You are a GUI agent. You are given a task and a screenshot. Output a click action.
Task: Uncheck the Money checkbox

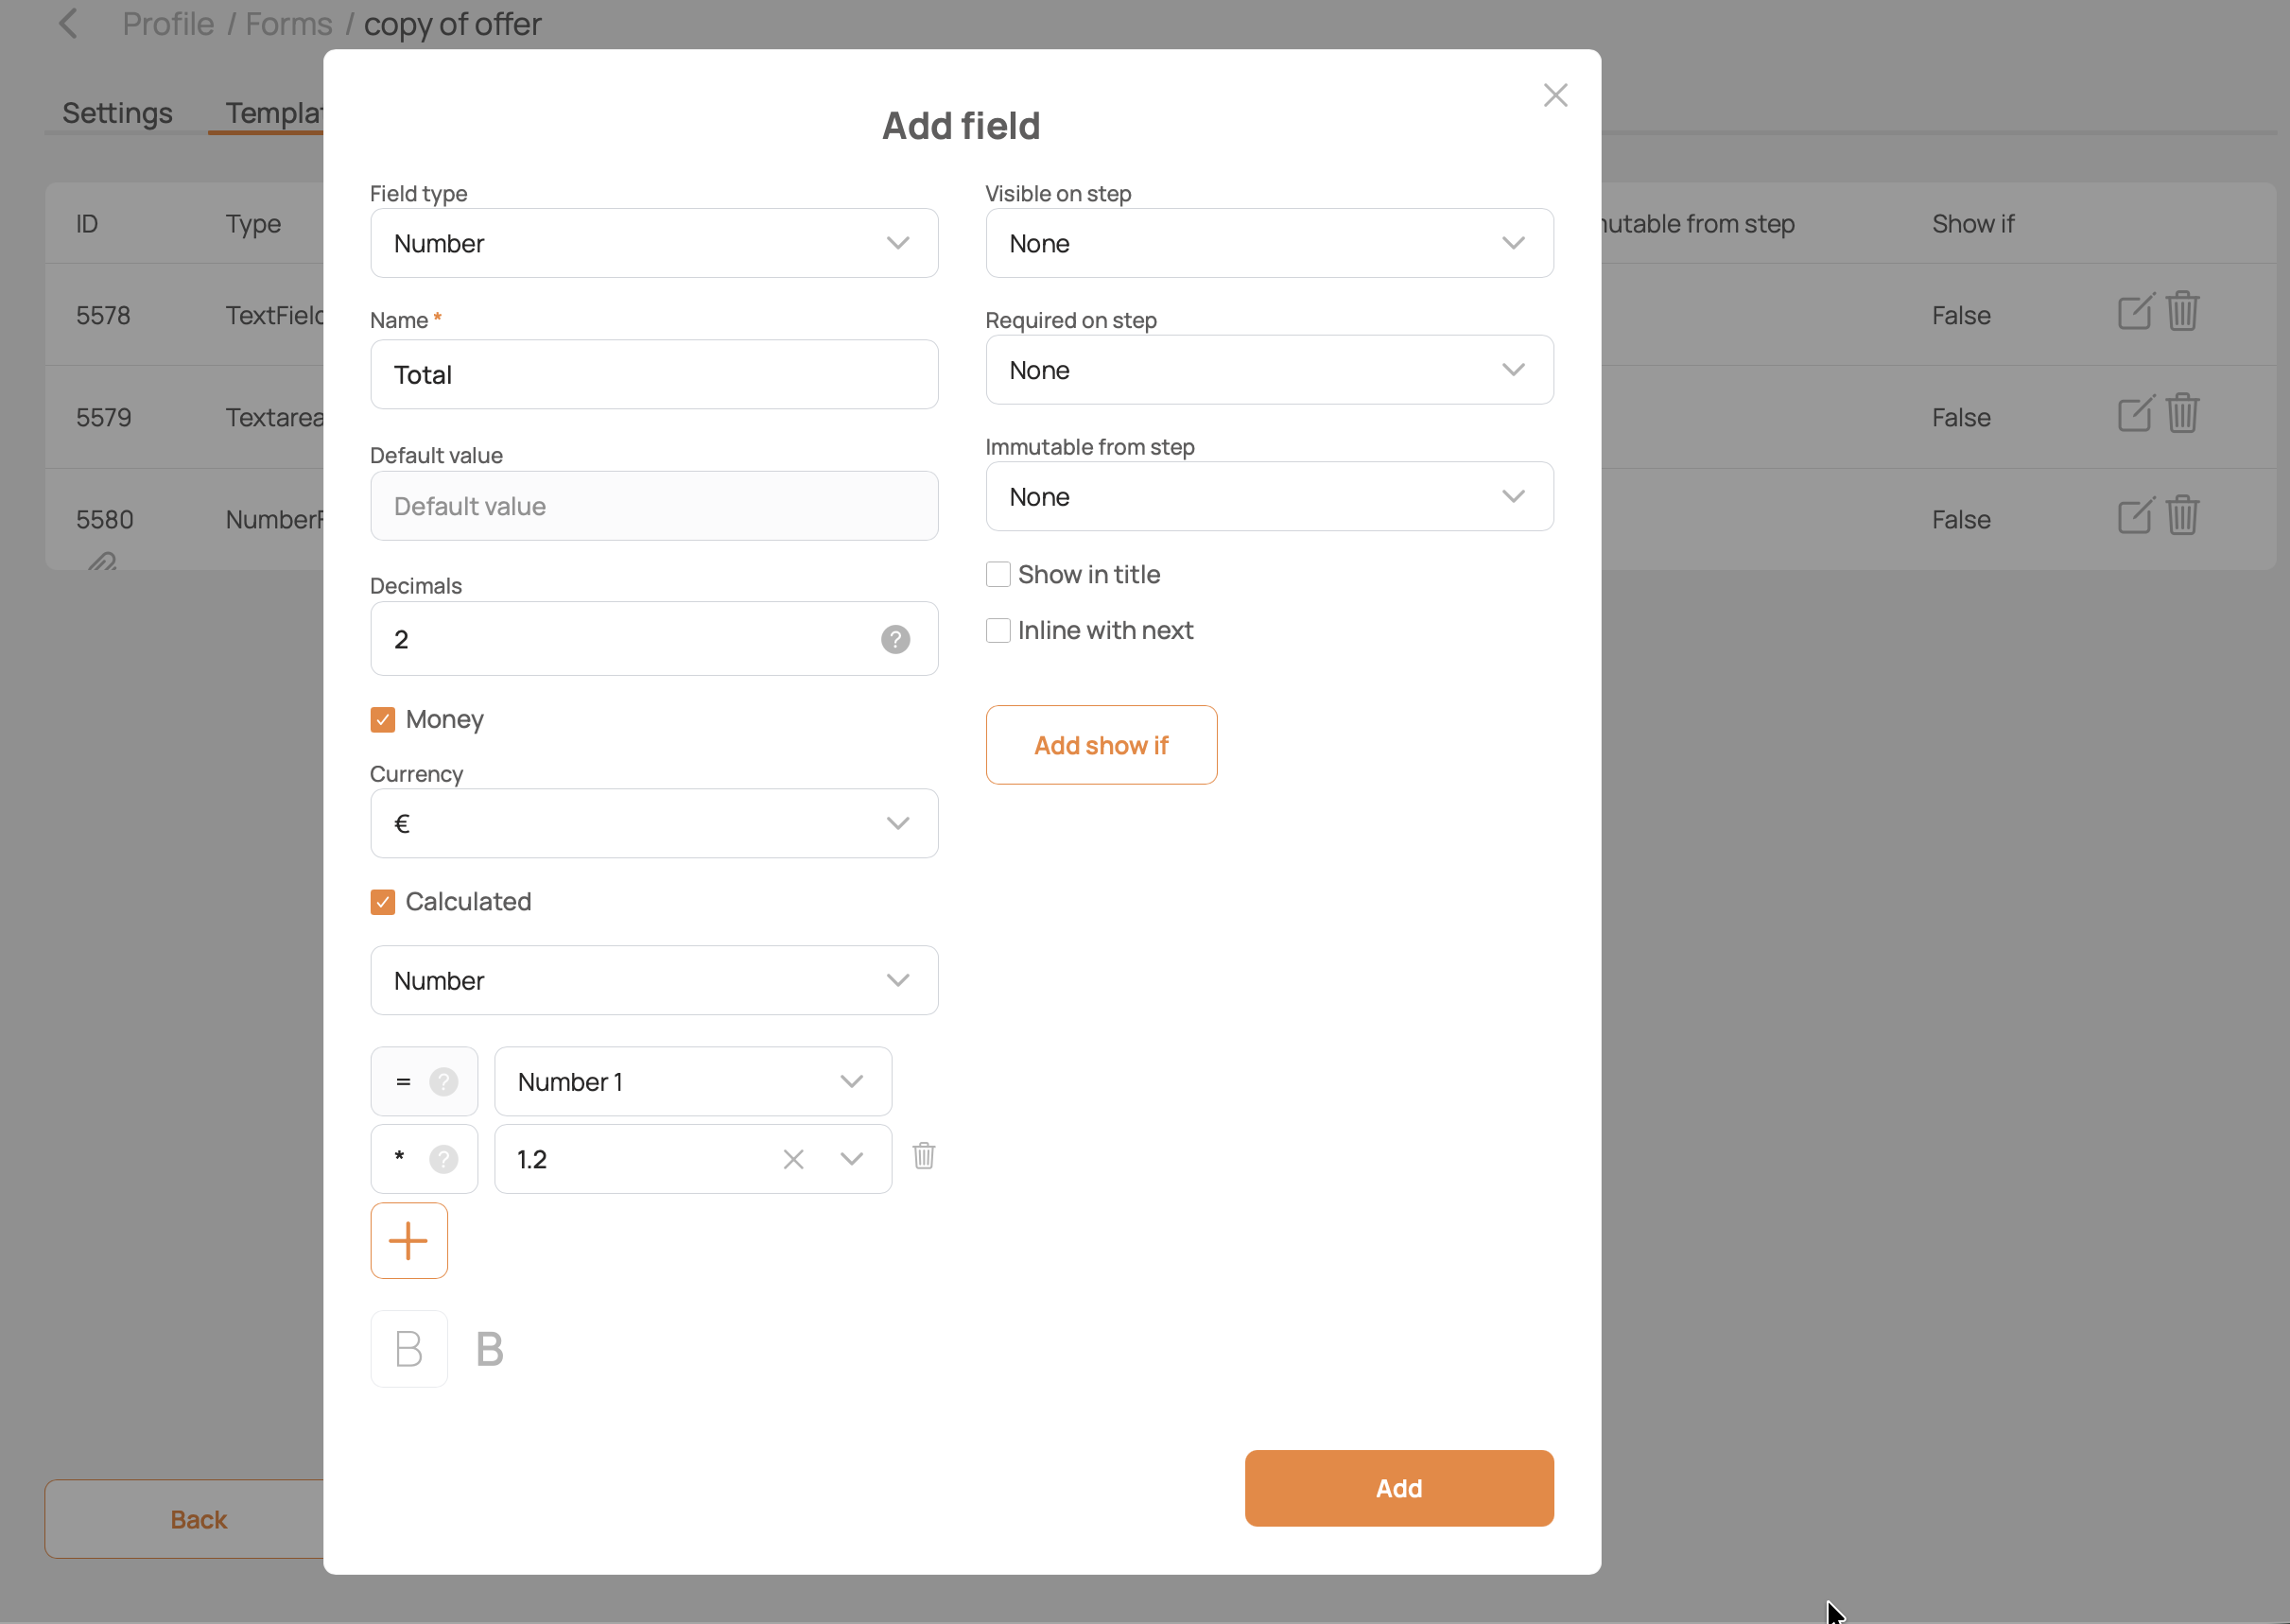point(382,719)
